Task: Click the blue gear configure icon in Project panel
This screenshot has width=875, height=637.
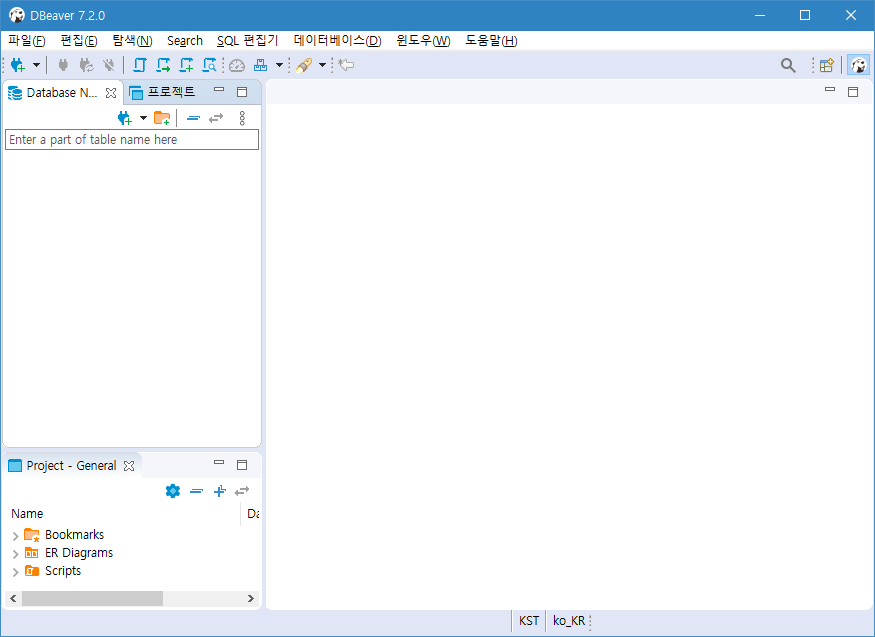Action: tap(173, 491)
